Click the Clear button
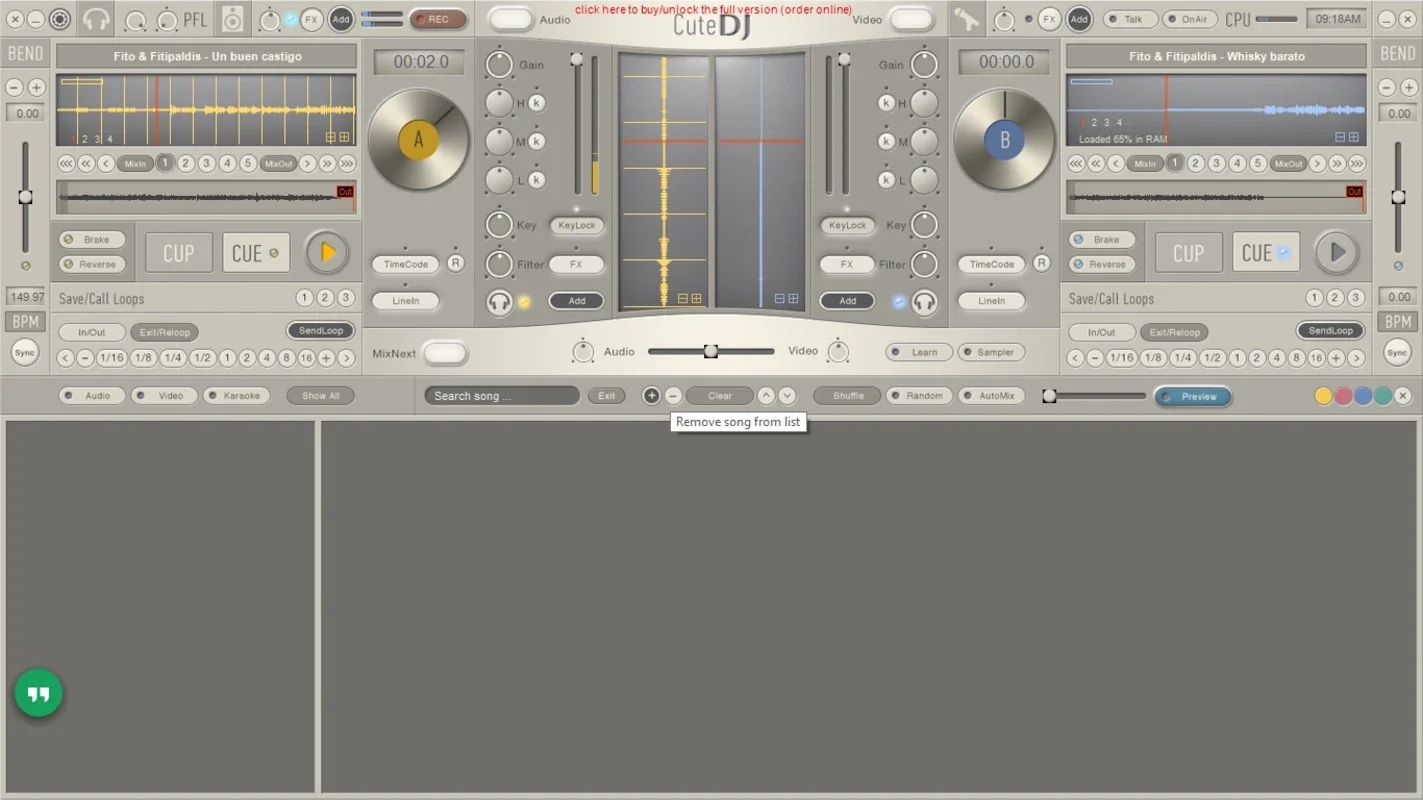Viewport: 1423px width, 800px height. (720, 396)
